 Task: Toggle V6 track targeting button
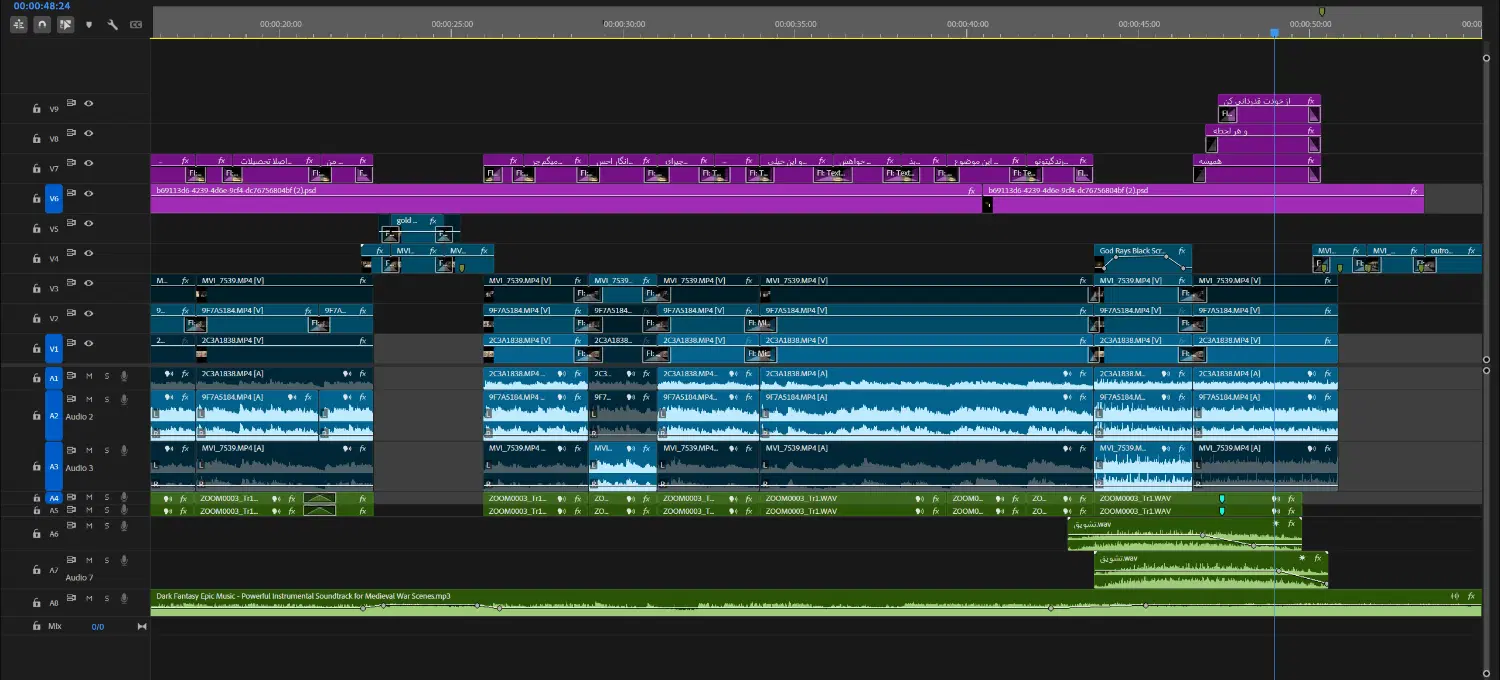54,198
